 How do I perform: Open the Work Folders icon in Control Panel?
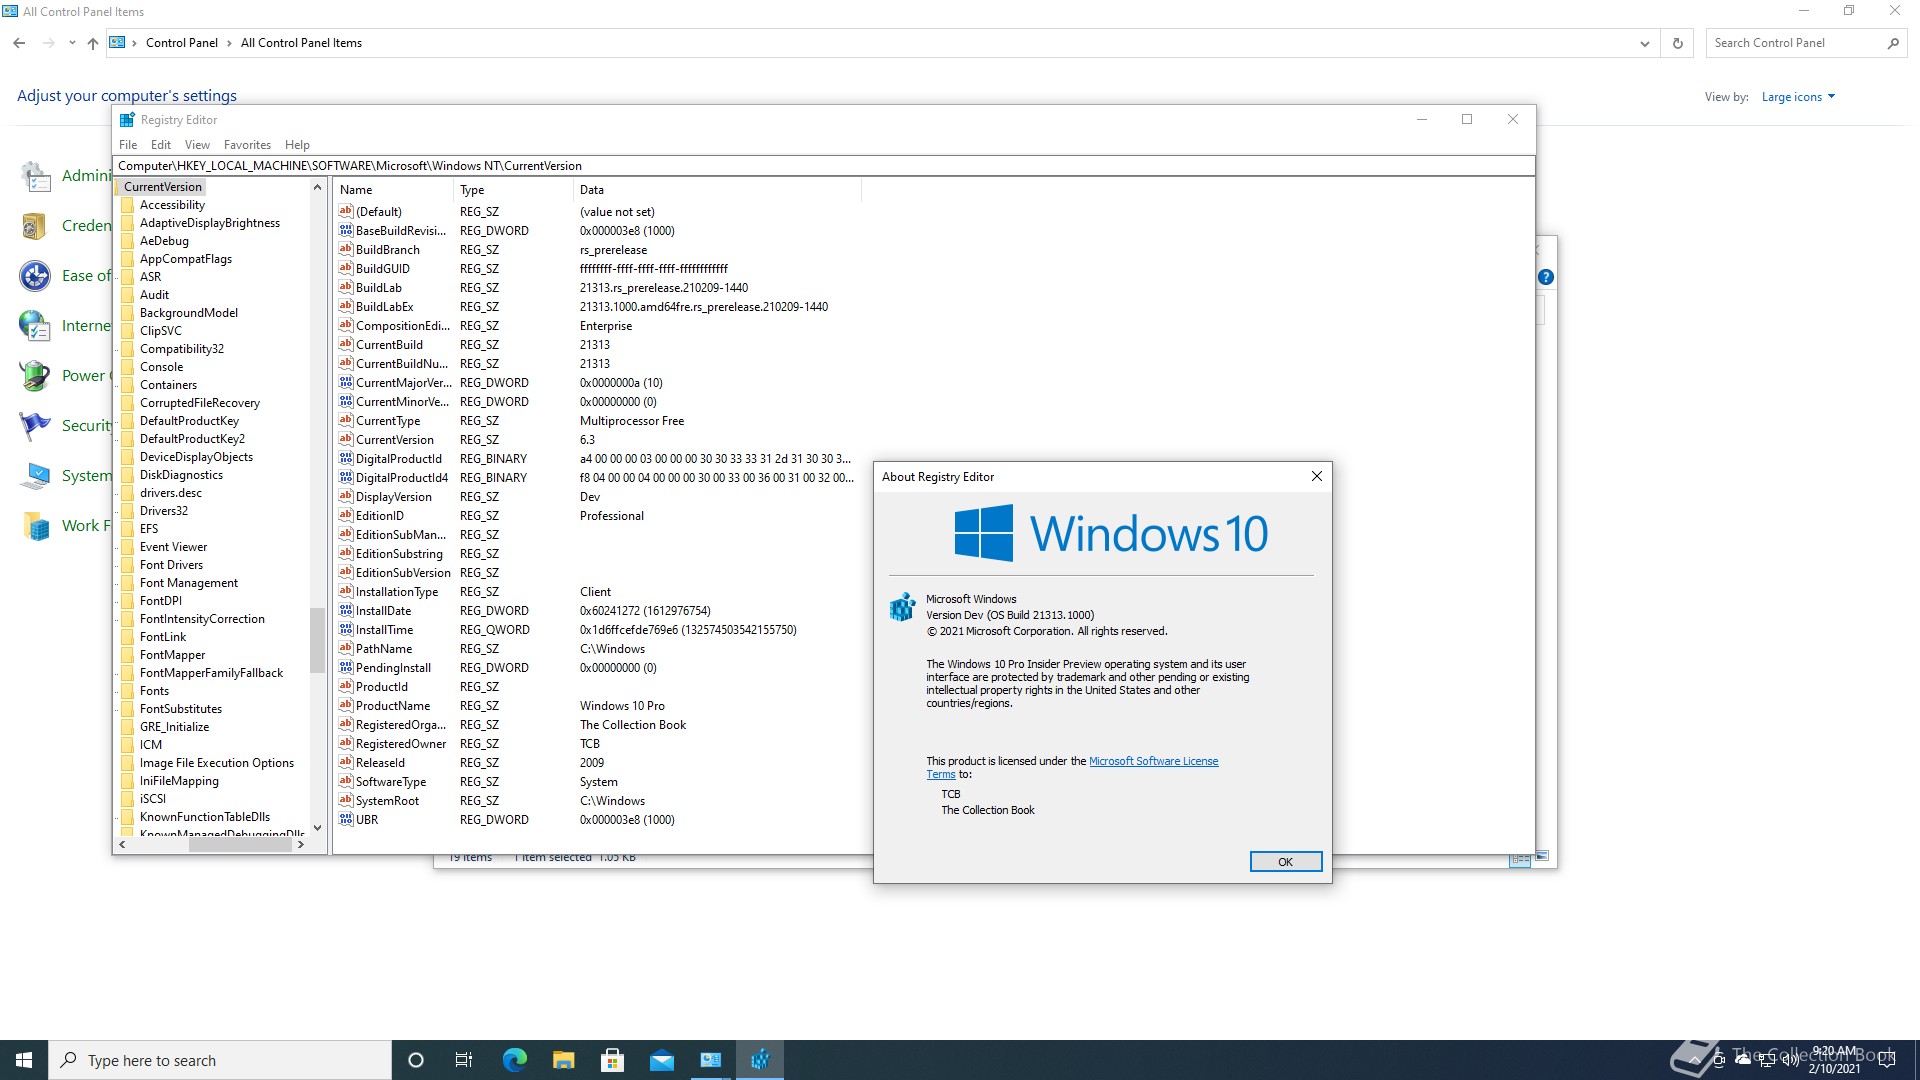pos(35,526)
